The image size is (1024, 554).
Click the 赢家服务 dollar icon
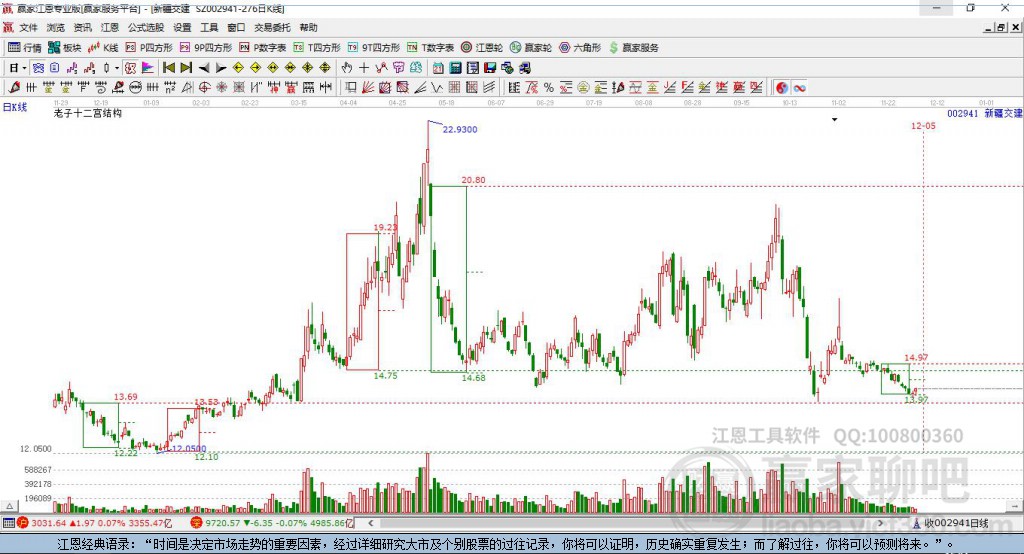click(x=613, y=48)
